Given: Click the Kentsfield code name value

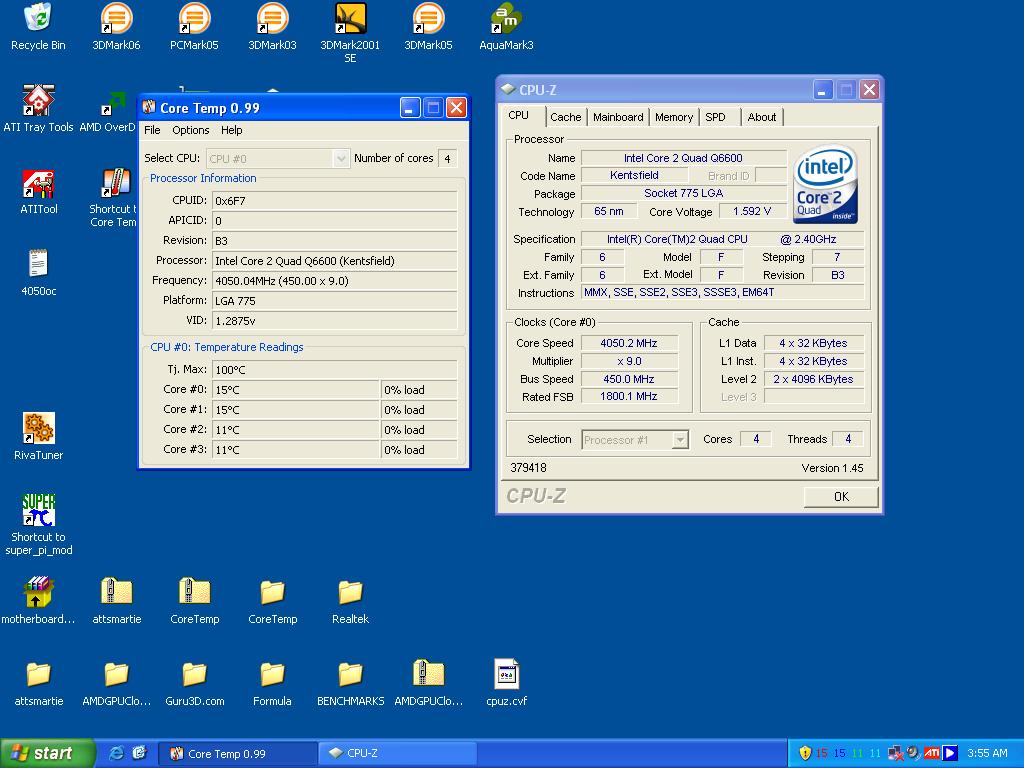Looking at the screenshot, I should tap(634, 176).
